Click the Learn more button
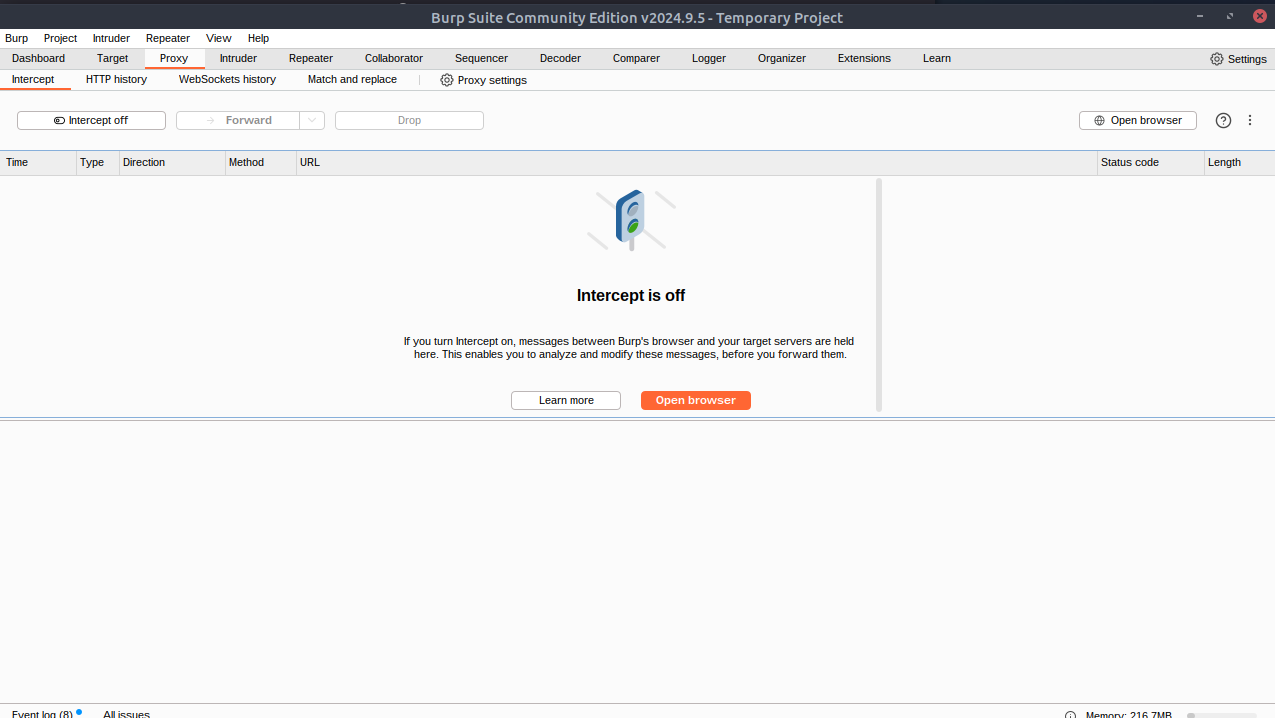 coord(566,400)
